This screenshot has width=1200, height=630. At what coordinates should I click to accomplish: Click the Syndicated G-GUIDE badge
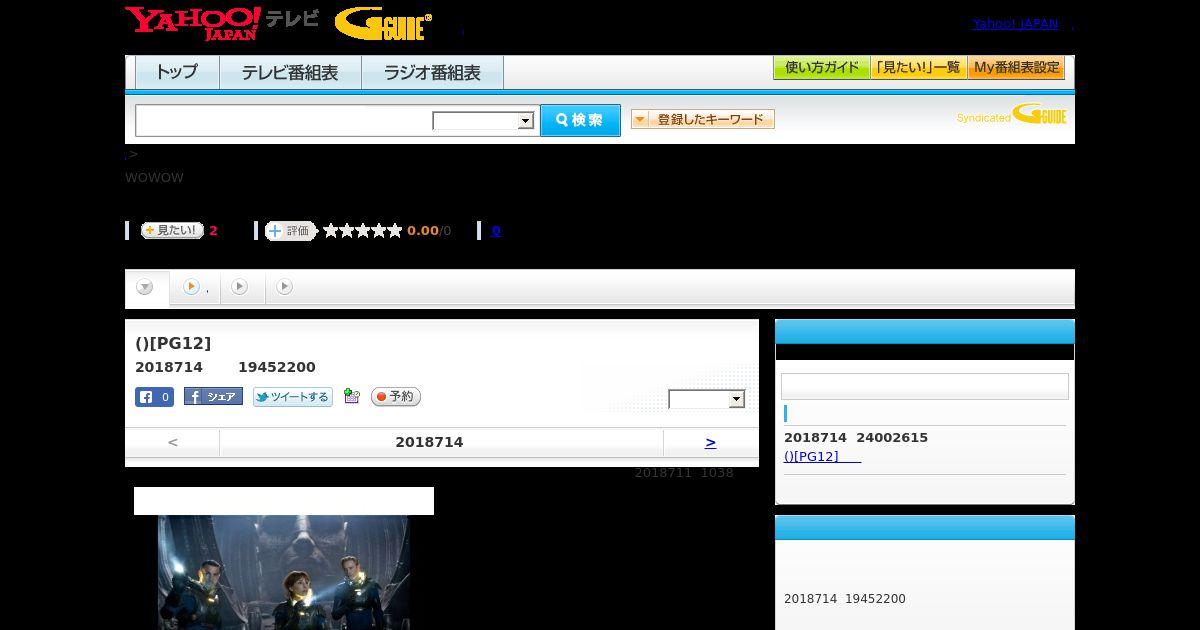click(x=1011, y=114)
